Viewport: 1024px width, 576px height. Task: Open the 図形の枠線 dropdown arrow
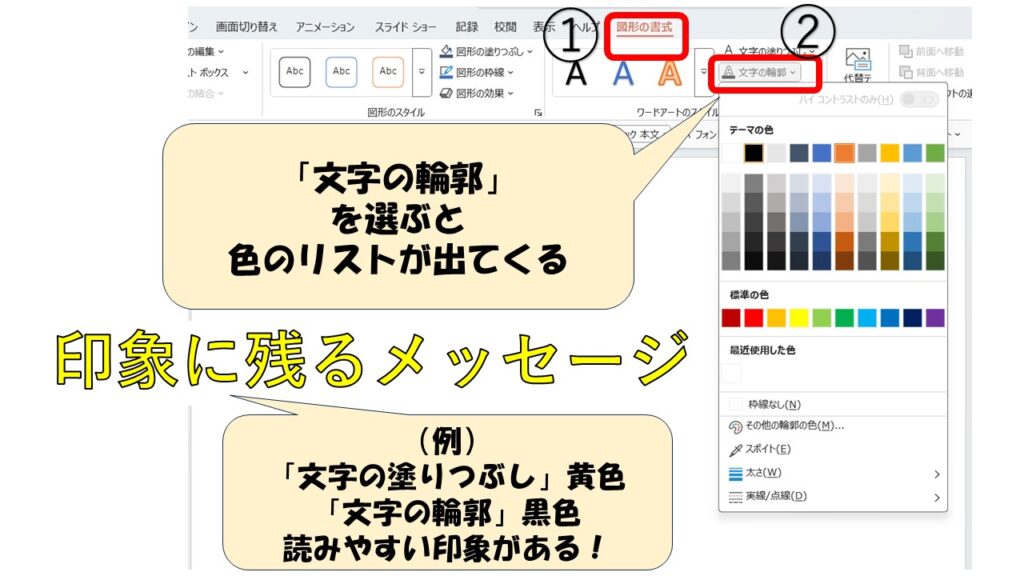pyautogui.click(x=510, y=72)
